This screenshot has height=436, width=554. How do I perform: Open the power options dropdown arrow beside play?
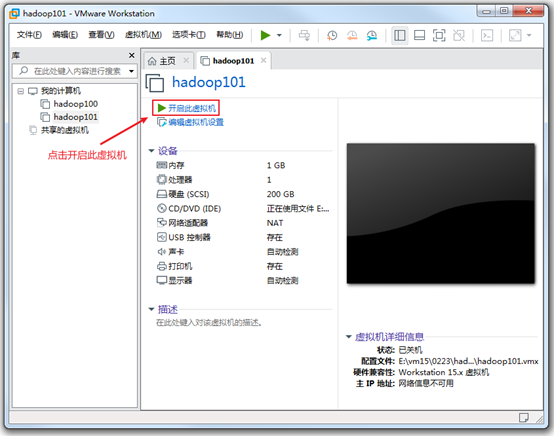point(279,35)
